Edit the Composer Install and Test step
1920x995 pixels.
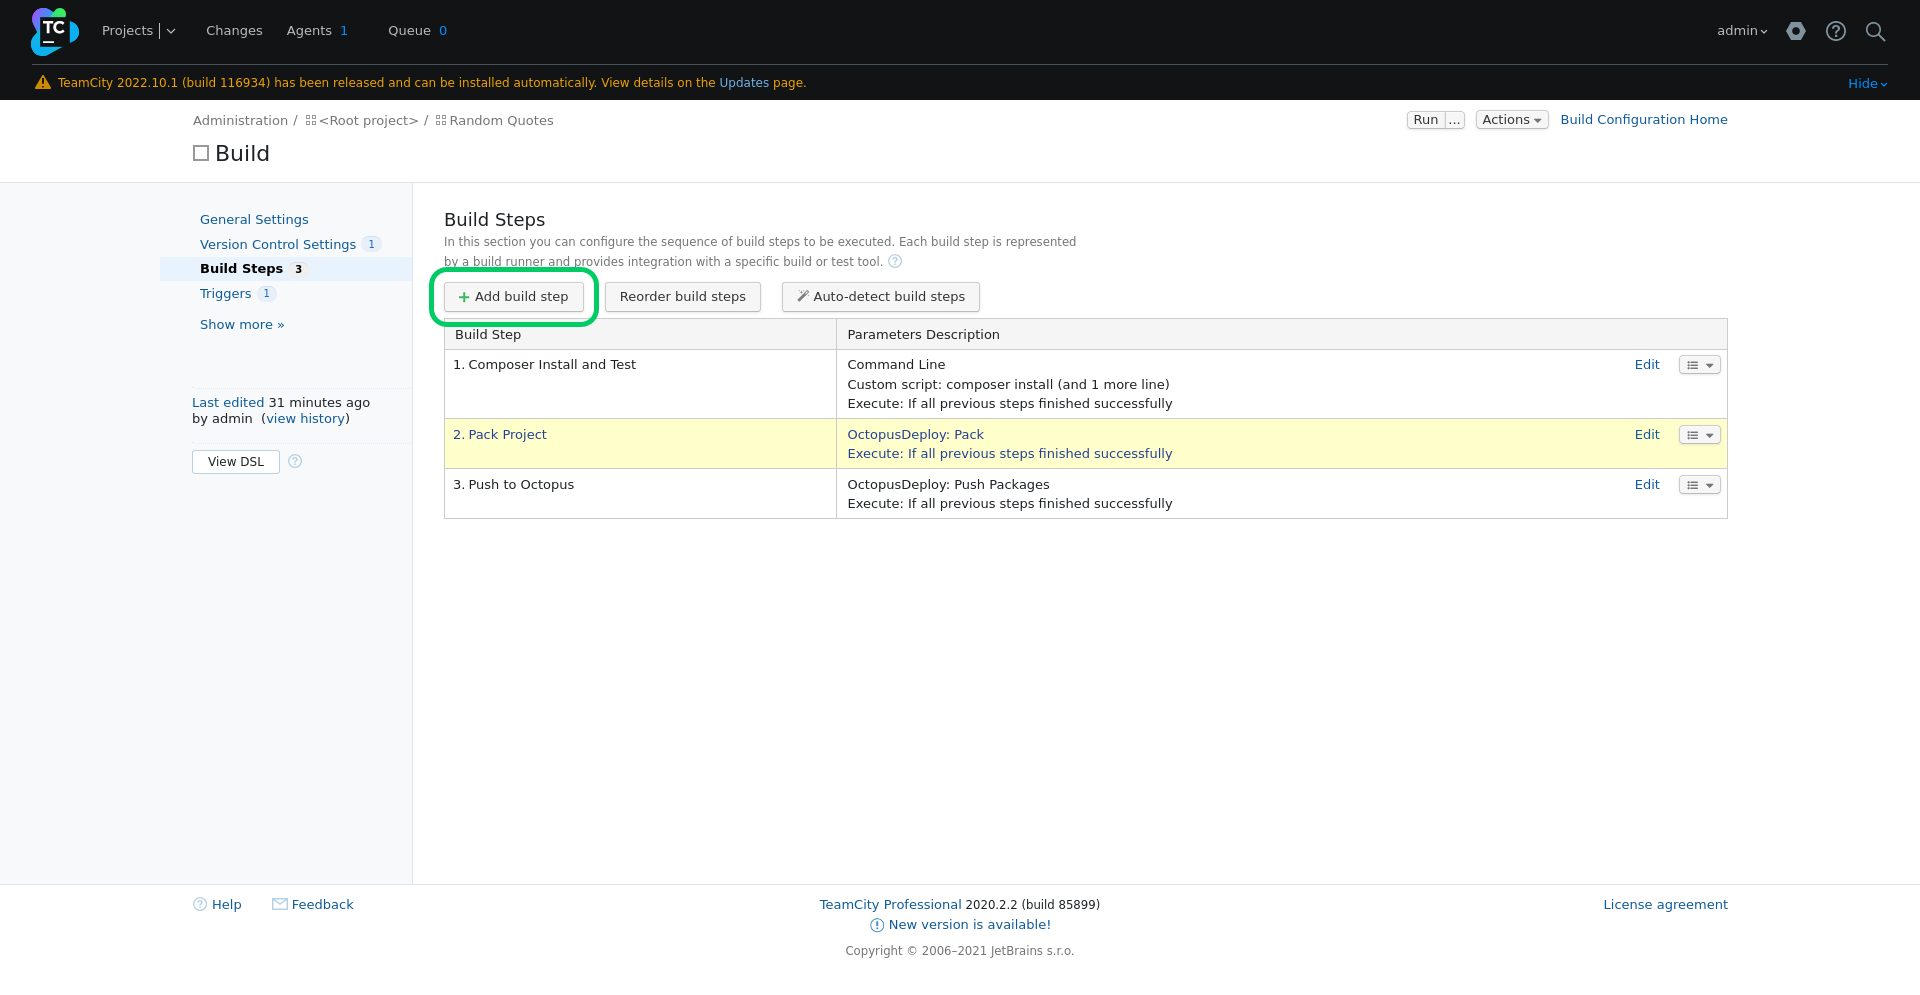1647,365
